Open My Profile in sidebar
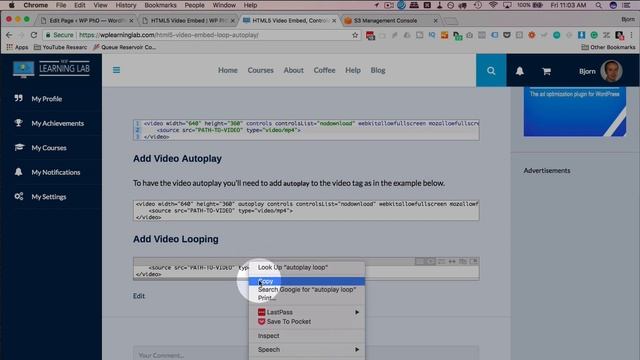Image resolution: width=640 pixels, height=360 pixels. click(x=47, y=99)
